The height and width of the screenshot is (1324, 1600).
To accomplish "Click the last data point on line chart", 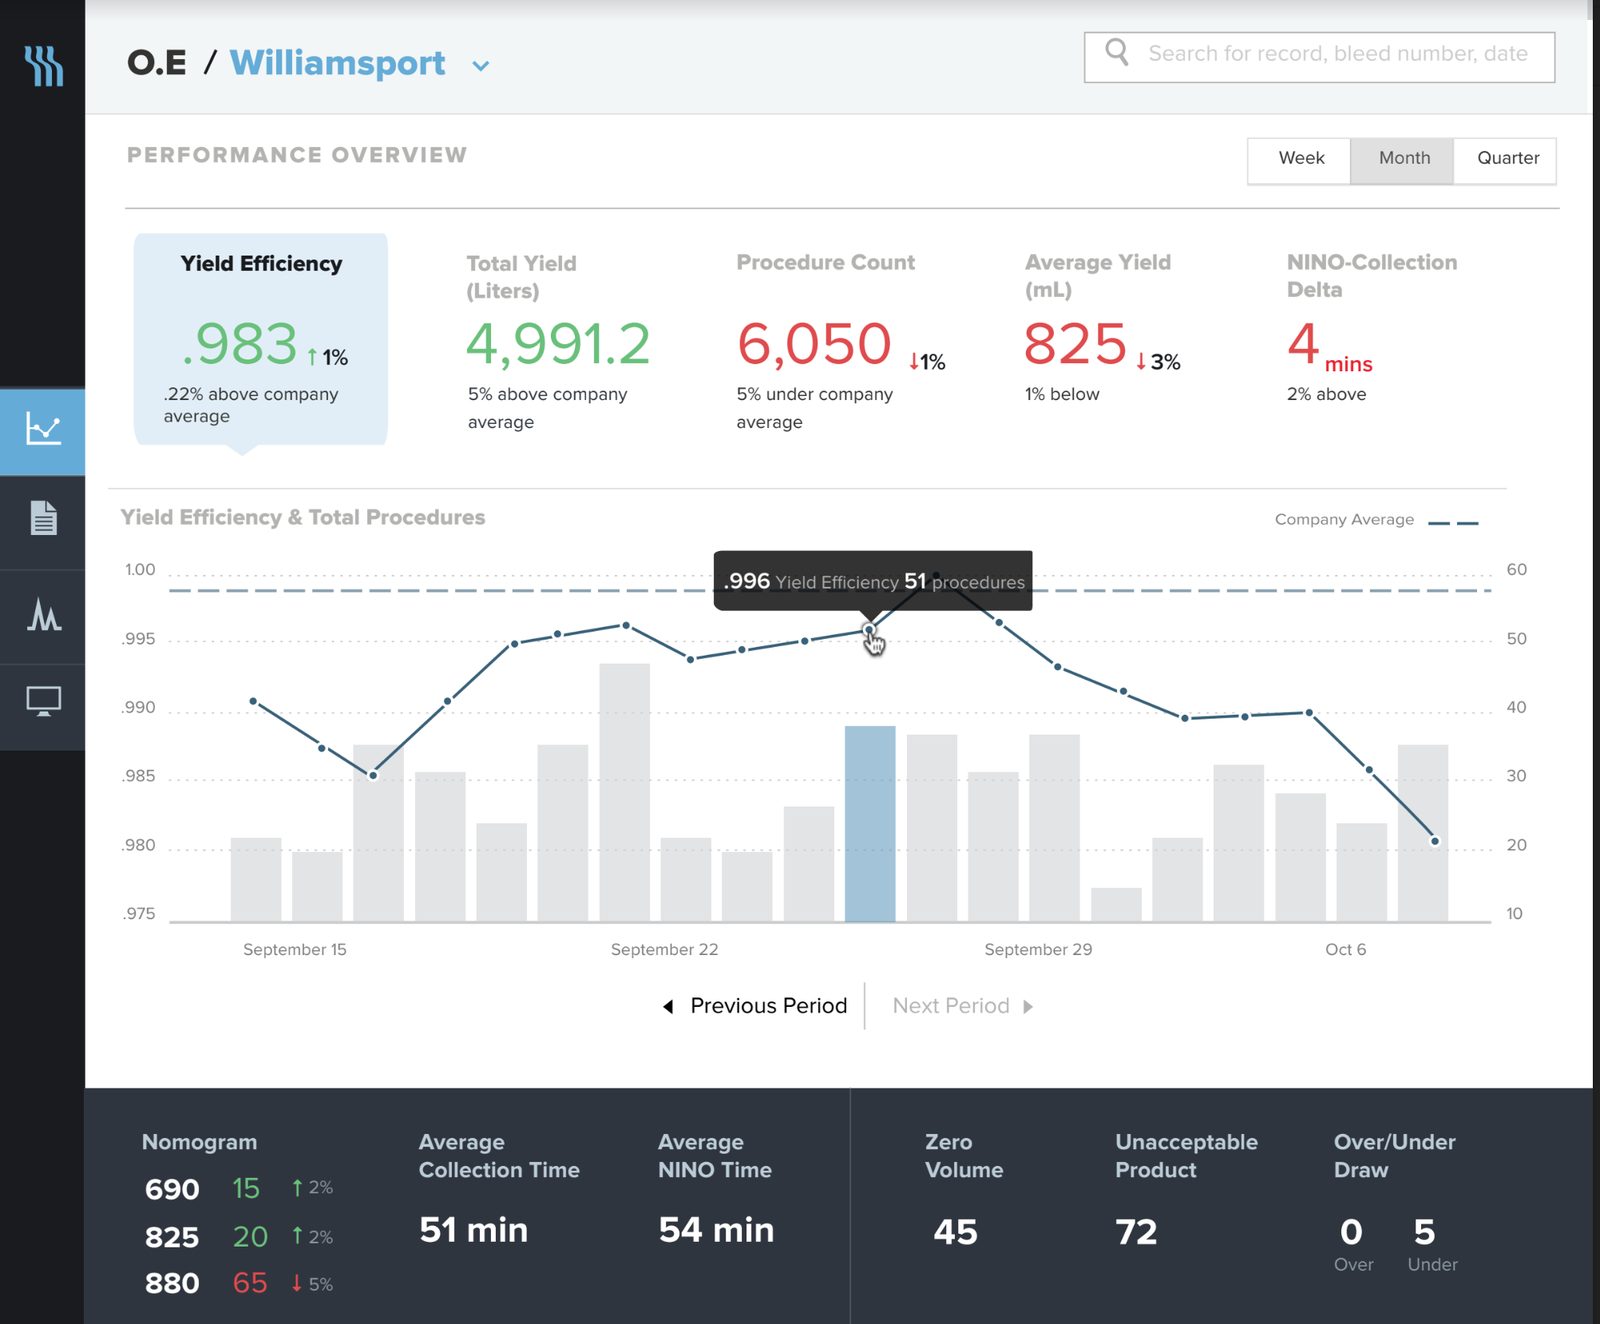I will click(1435, 841).
